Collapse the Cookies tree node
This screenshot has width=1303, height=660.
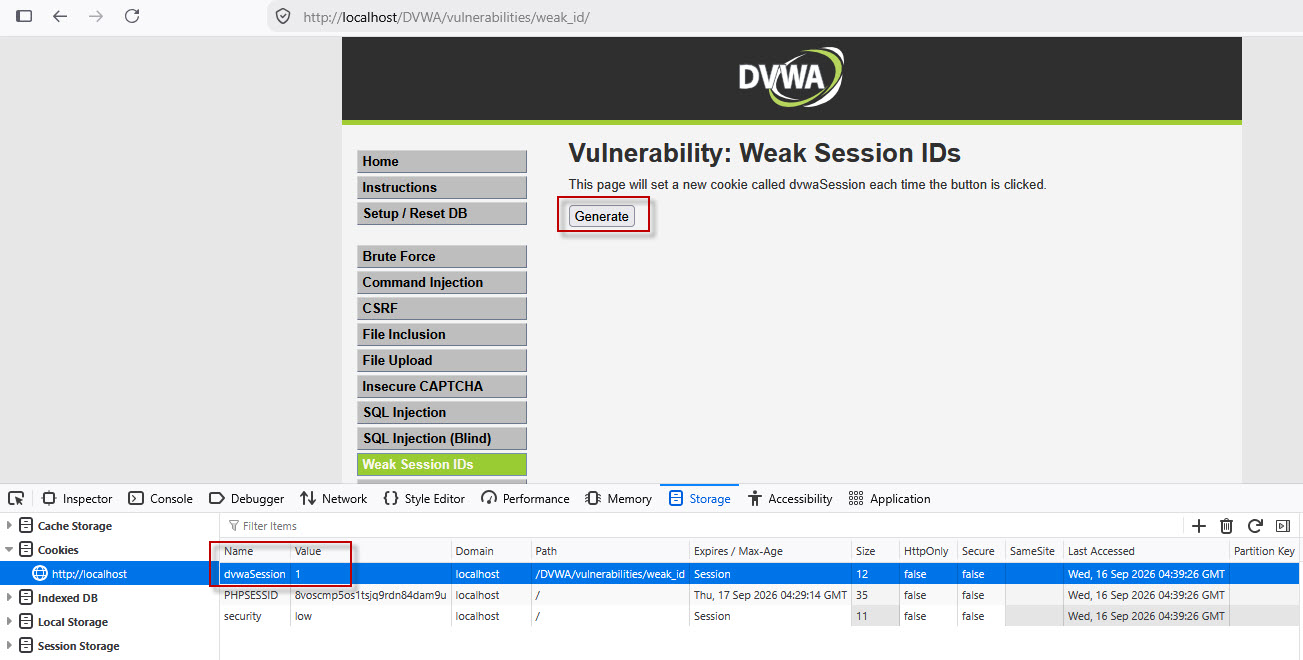click(x=10, y=550)
